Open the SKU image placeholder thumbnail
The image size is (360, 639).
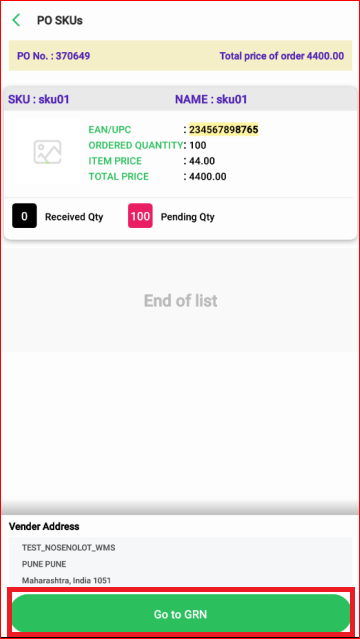(x=47, y=152)
